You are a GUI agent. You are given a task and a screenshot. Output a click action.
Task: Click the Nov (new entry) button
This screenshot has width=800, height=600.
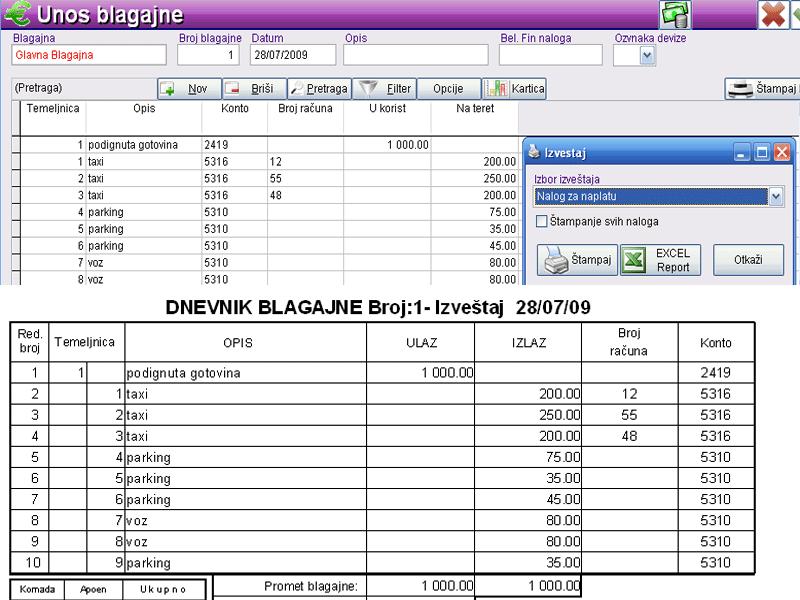click(187, 89)
